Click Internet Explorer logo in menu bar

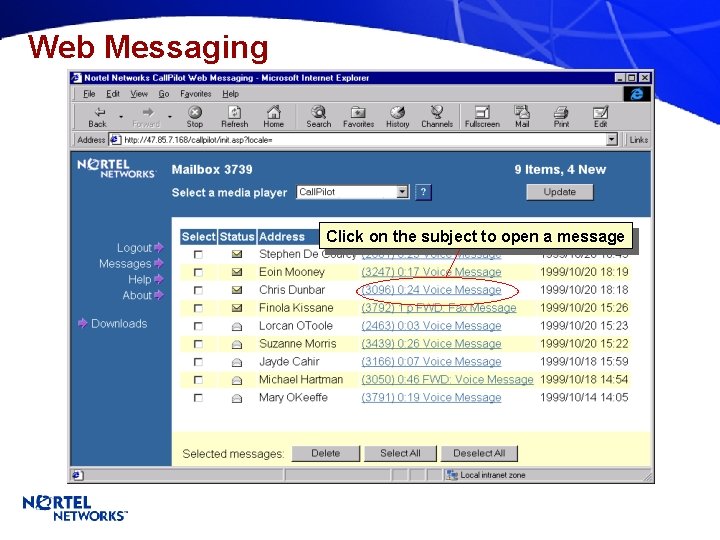coord(636,94)
